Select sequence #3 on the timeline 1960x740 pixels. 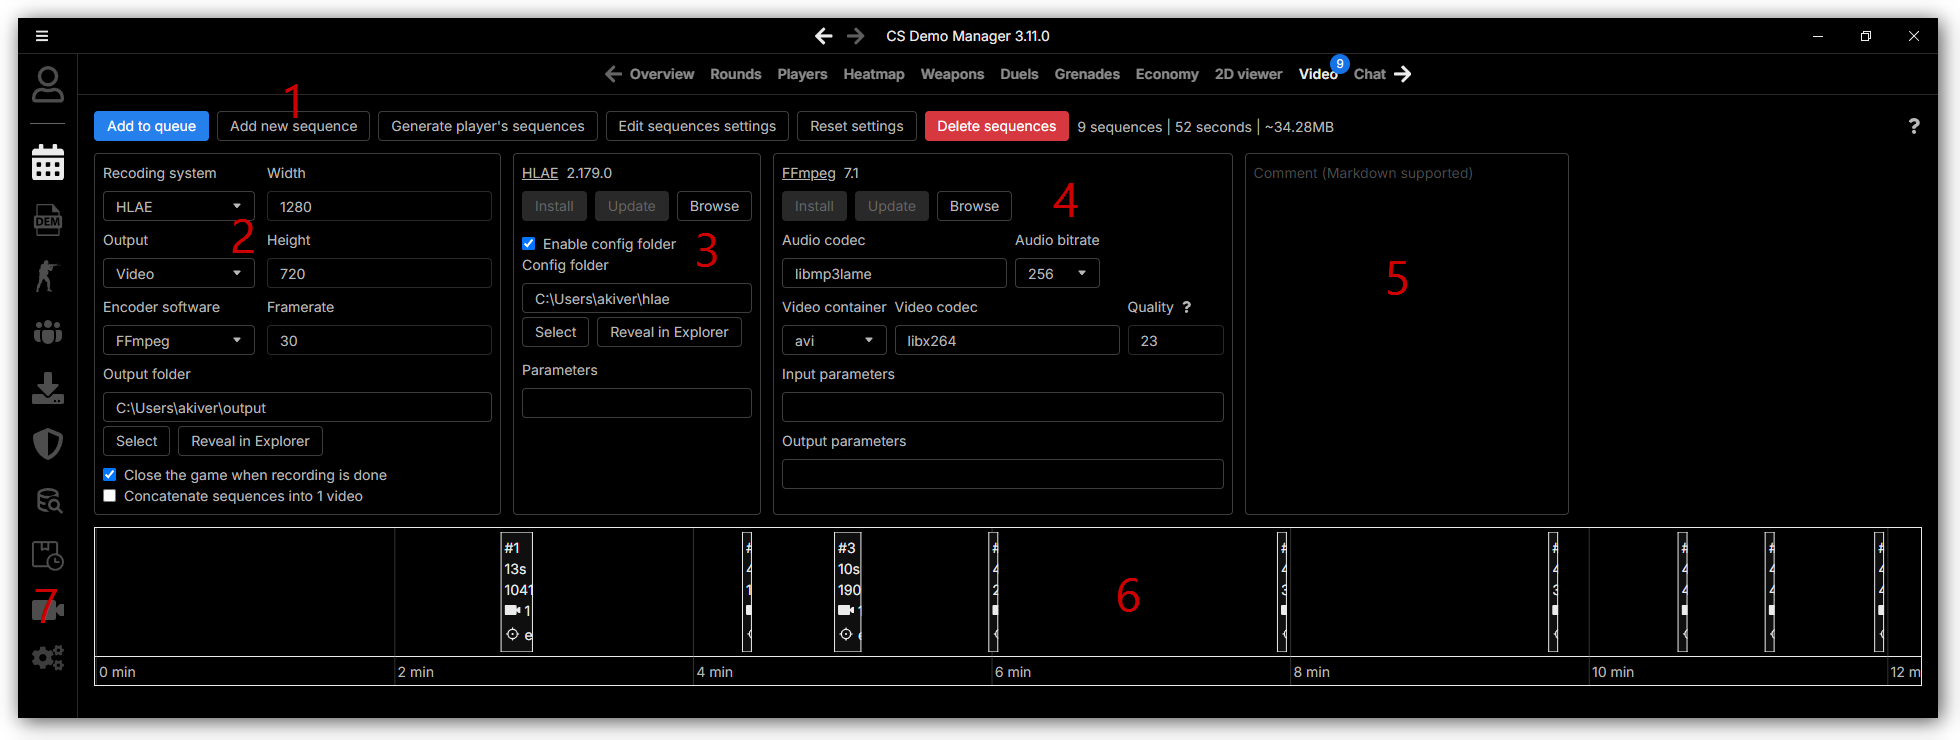pyautogui.click(x=848, y=592)
